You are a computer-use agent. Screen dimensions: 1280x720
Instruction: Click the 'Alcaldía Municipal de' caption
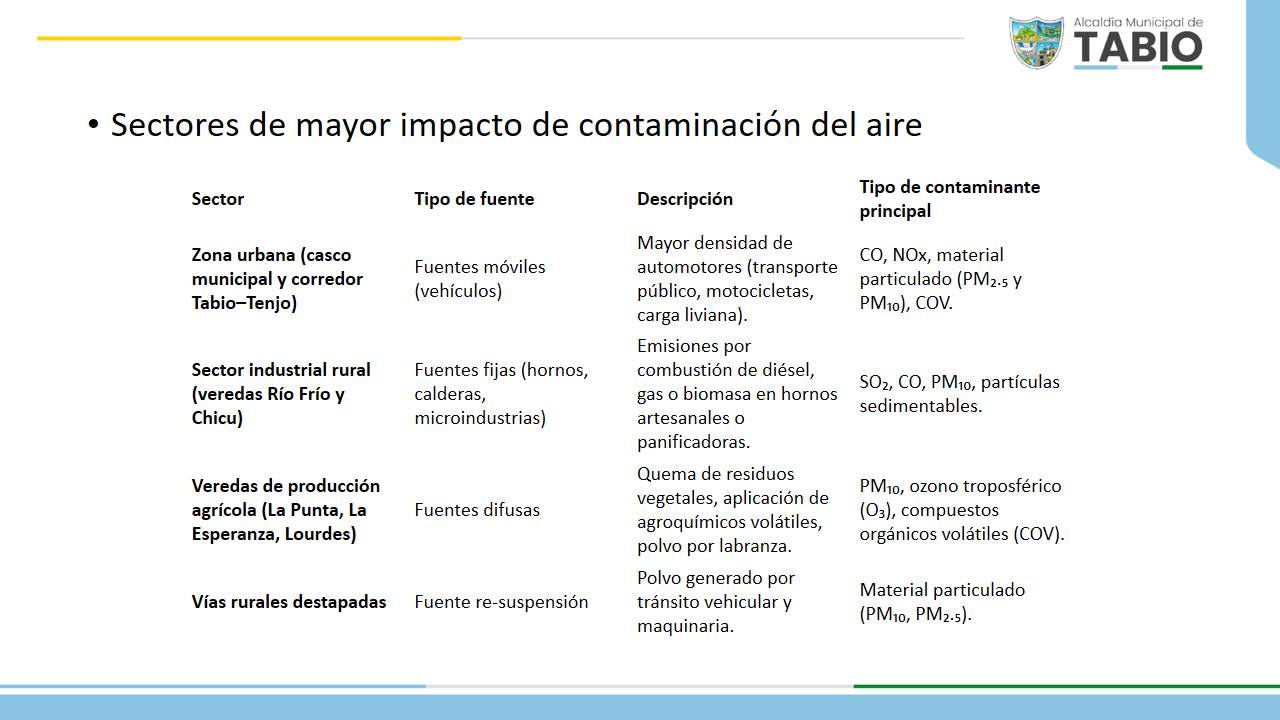click(x=1137, y=22)
